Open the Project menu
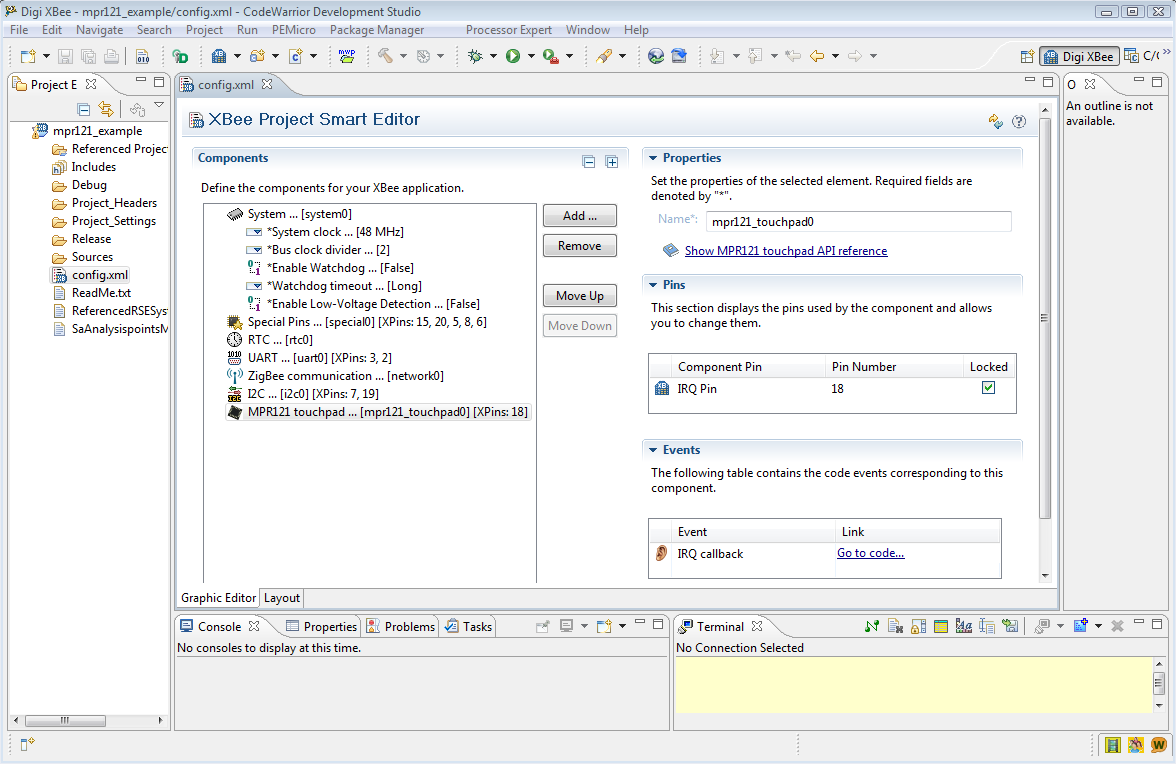This screenshot has height=764, width=1176. pos(204,30)
